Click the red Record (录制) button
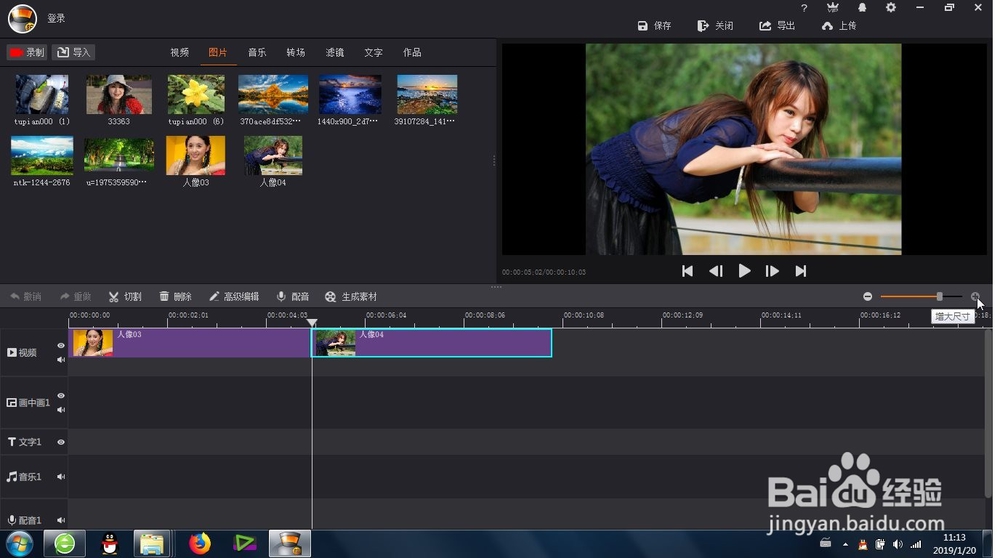The height and width of the screenshot is (558, 1000). coord(27,52)
